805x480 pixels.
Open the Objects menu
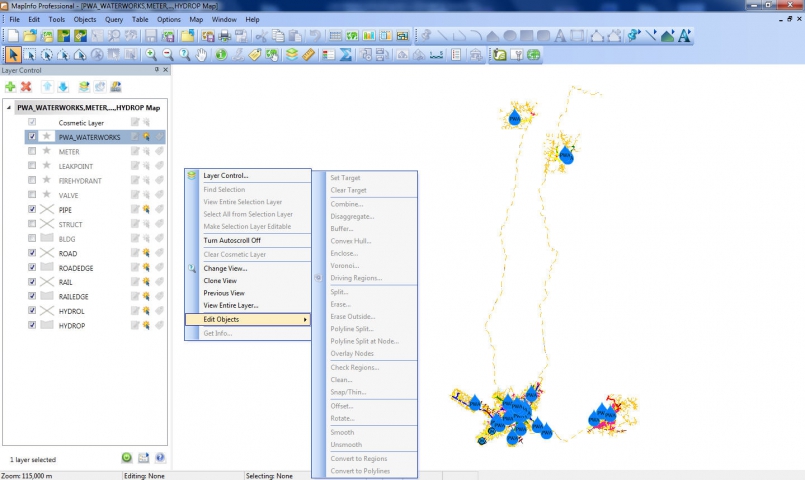(x=85, y=20)
